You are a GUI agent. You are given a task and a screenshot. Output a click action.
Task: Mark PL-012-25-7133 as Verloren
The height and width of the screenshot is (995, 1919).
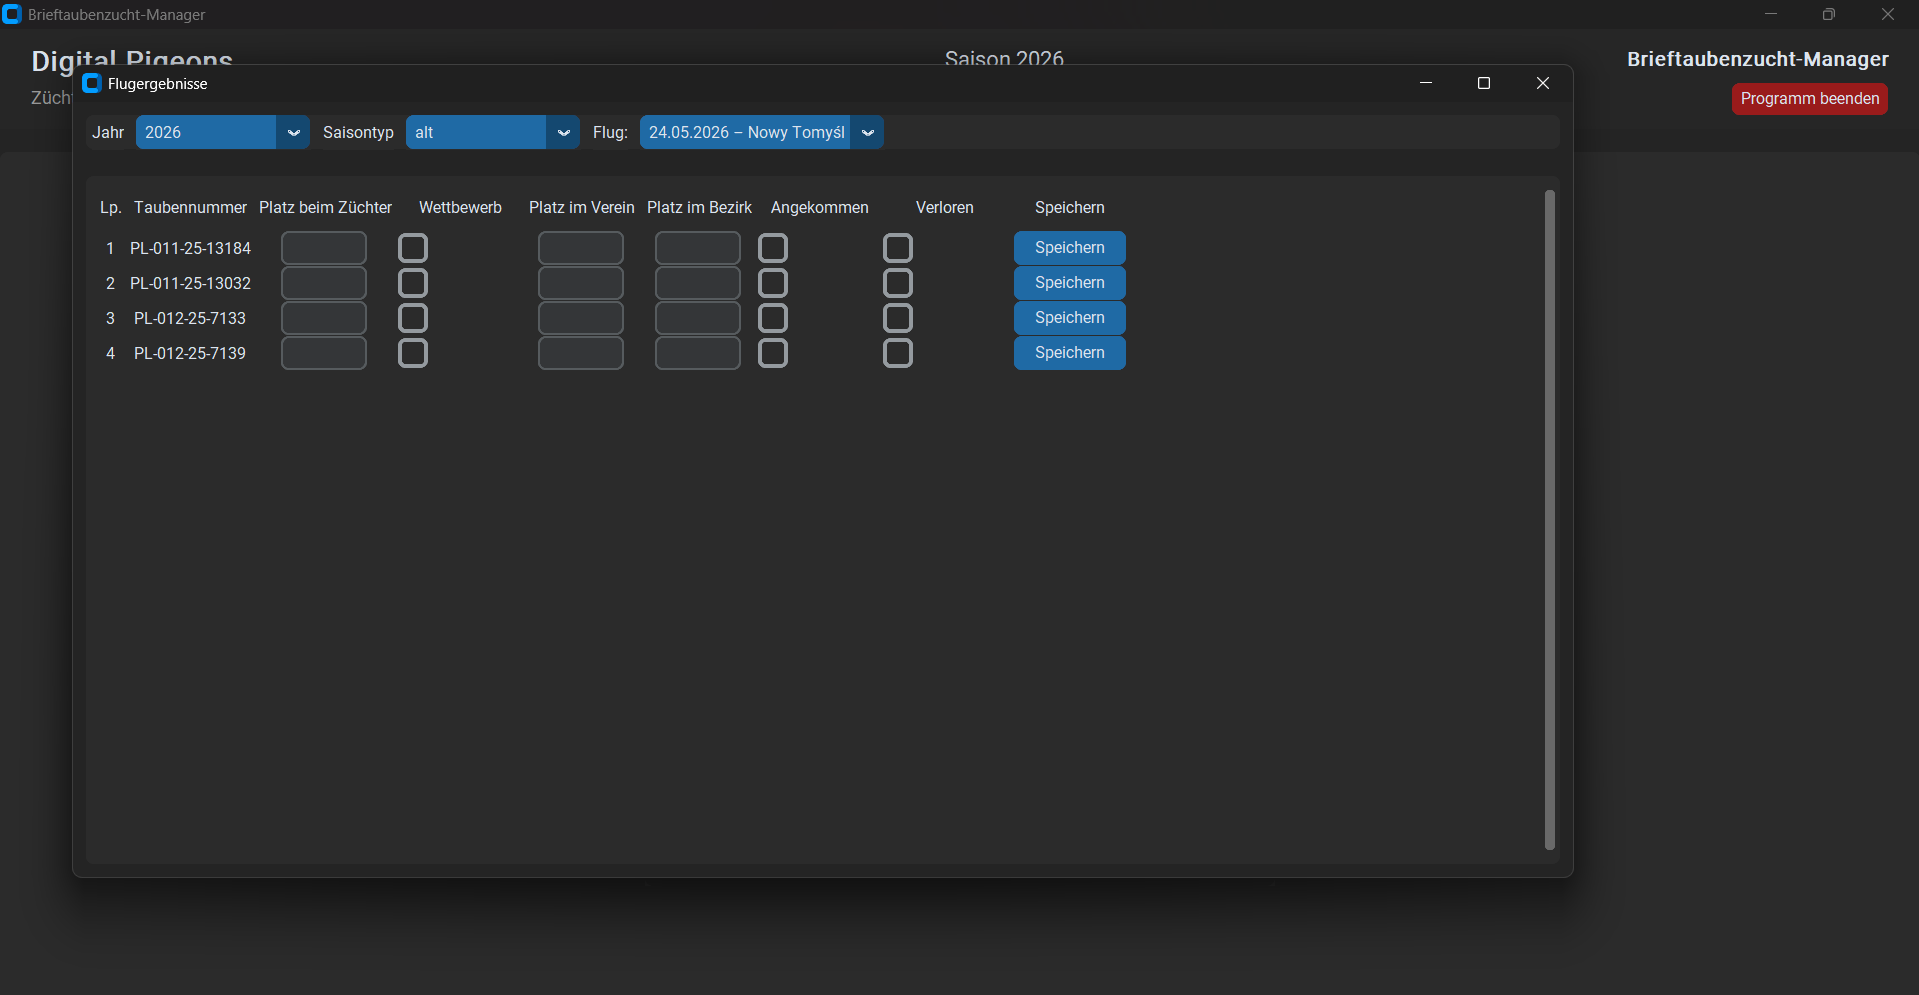[898, 318]
